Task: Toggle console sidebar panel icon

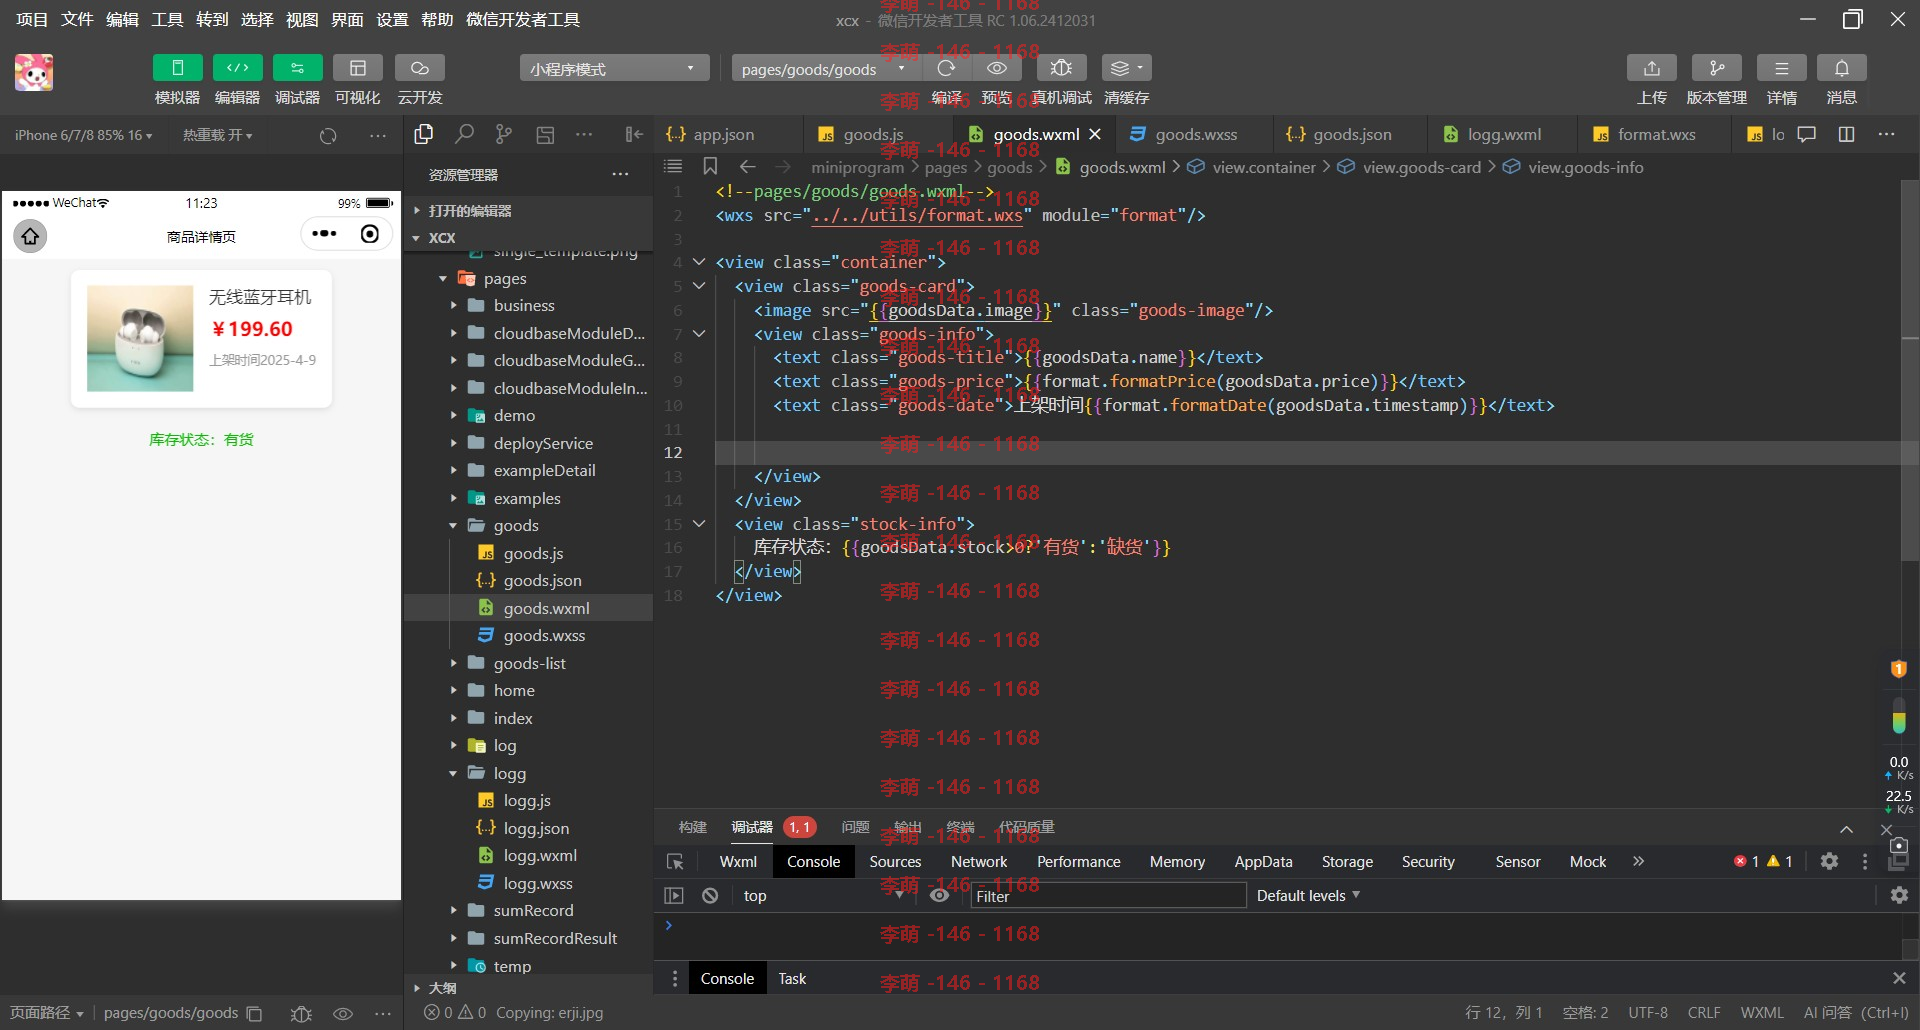Action: tap(674, 896)
